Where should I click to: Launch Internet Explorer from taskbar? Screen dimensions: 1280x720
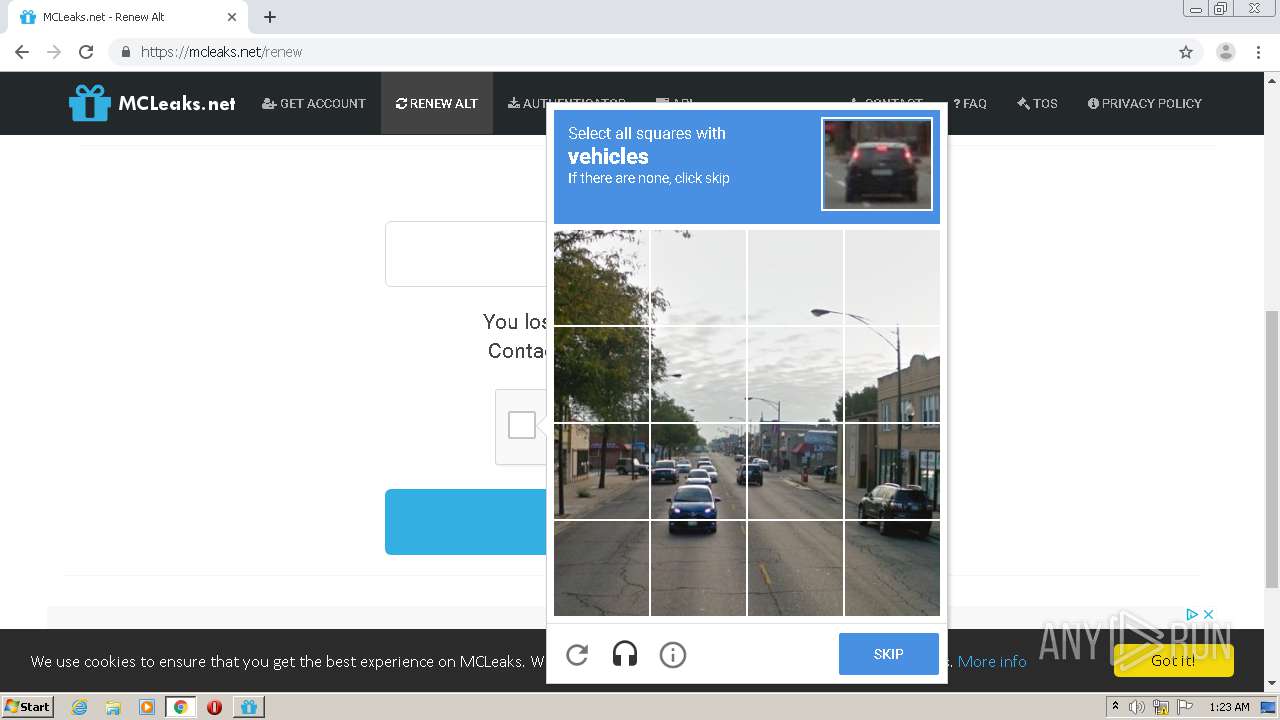[x=80, y=707]
